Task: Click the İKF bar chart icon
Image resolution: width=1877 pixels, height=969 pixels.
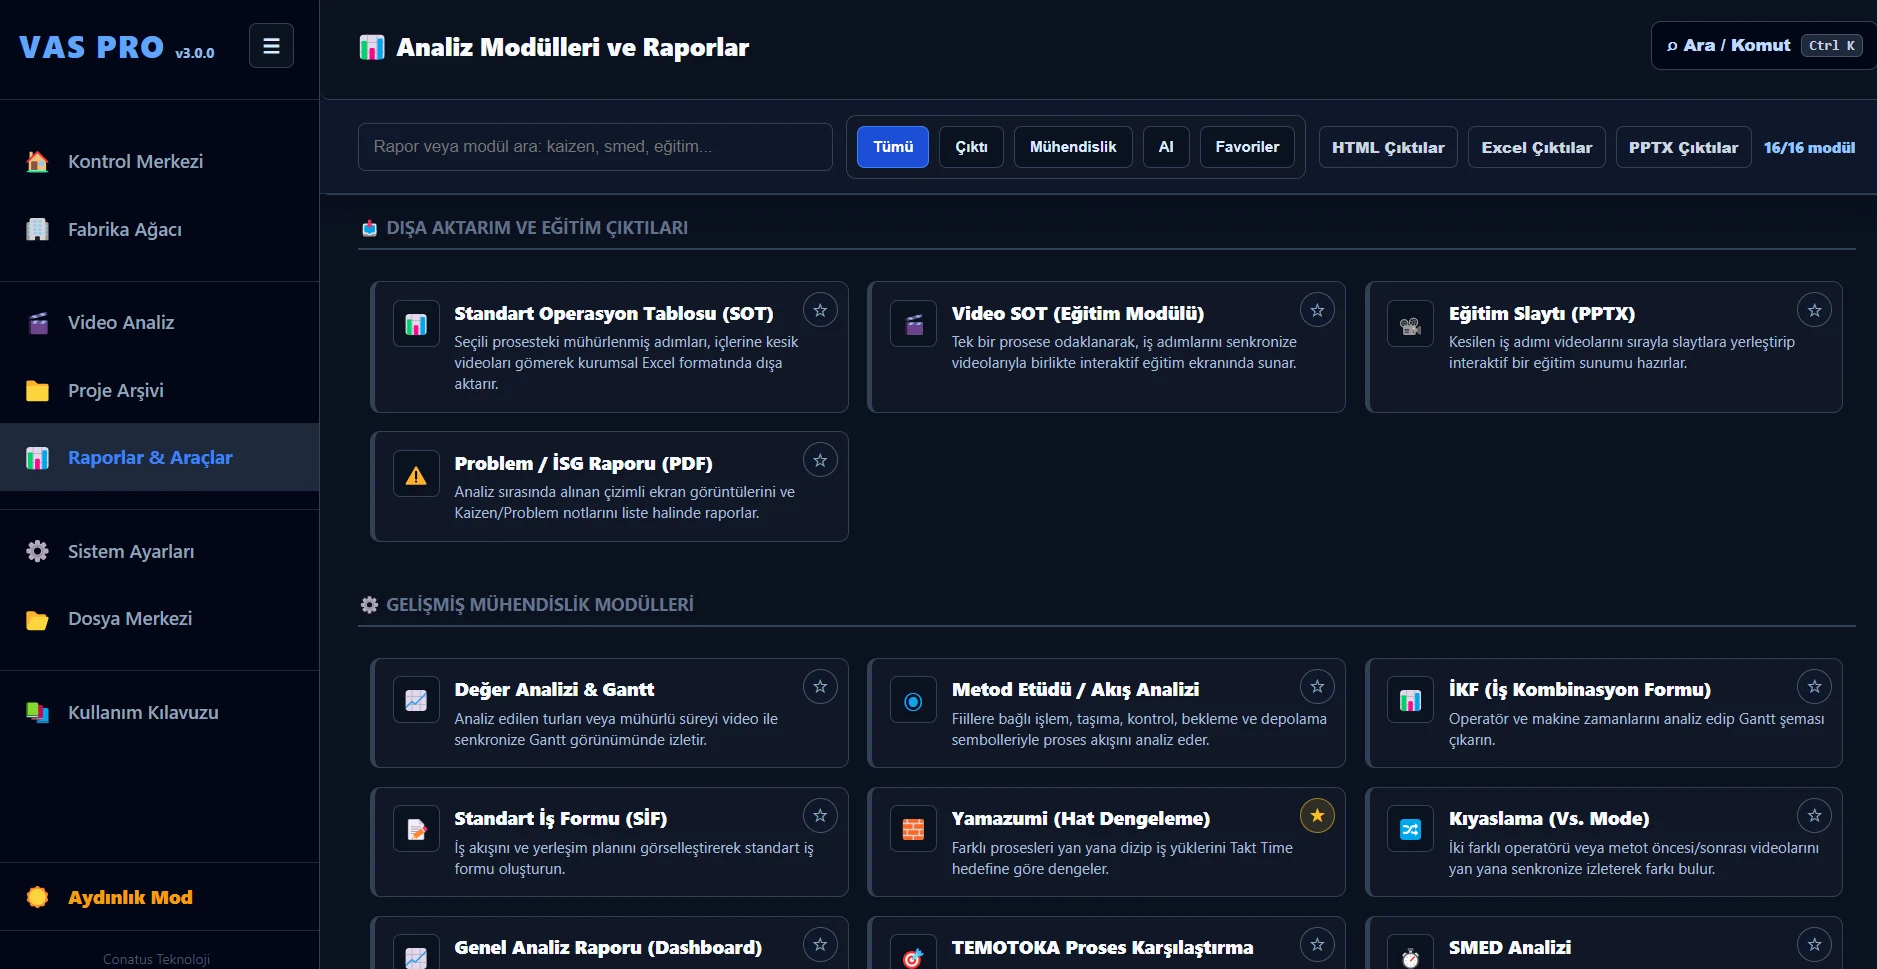Action: click(x=1410, y=701)
